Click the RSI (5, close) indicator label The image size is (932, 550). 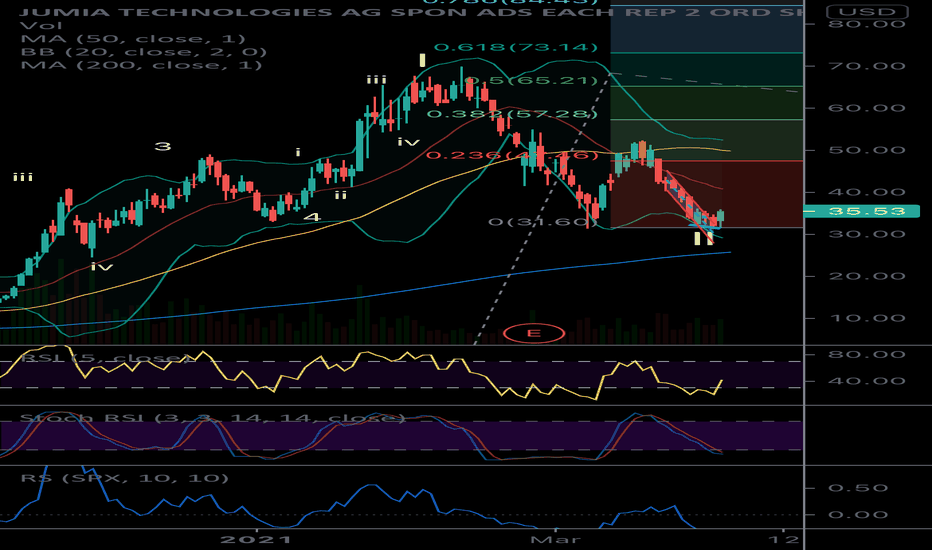click(x=106, y=358)
